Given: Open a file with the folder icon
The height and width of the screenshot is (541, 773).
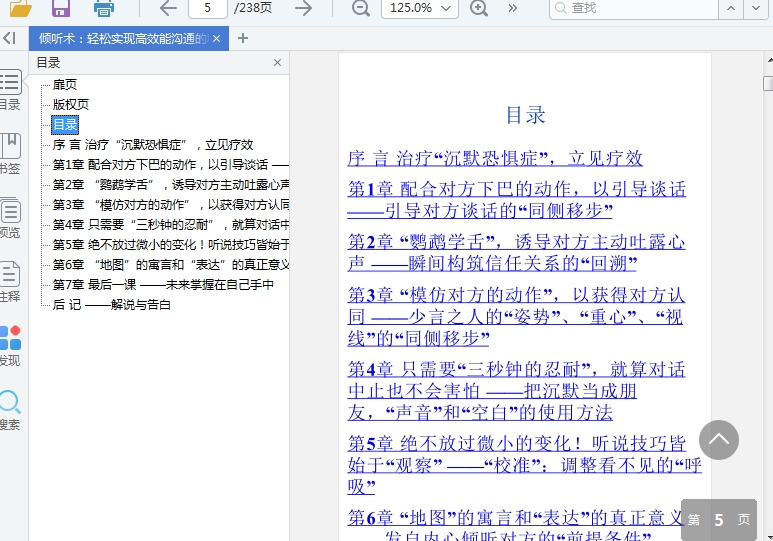Looking at the screenshot, I should click(x=20, y=8).
